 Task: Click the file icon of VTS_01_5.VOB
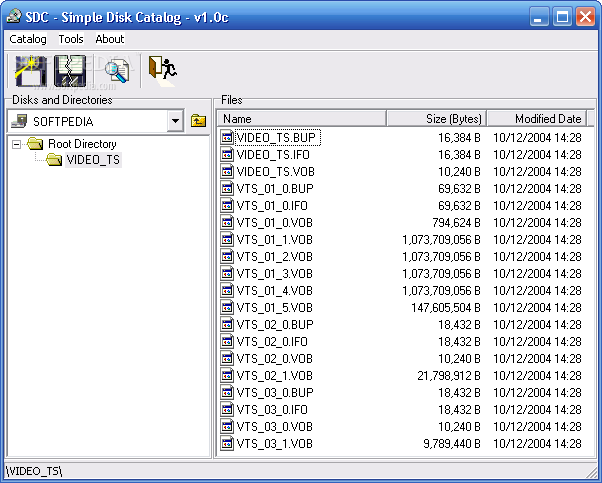point(227,308)
